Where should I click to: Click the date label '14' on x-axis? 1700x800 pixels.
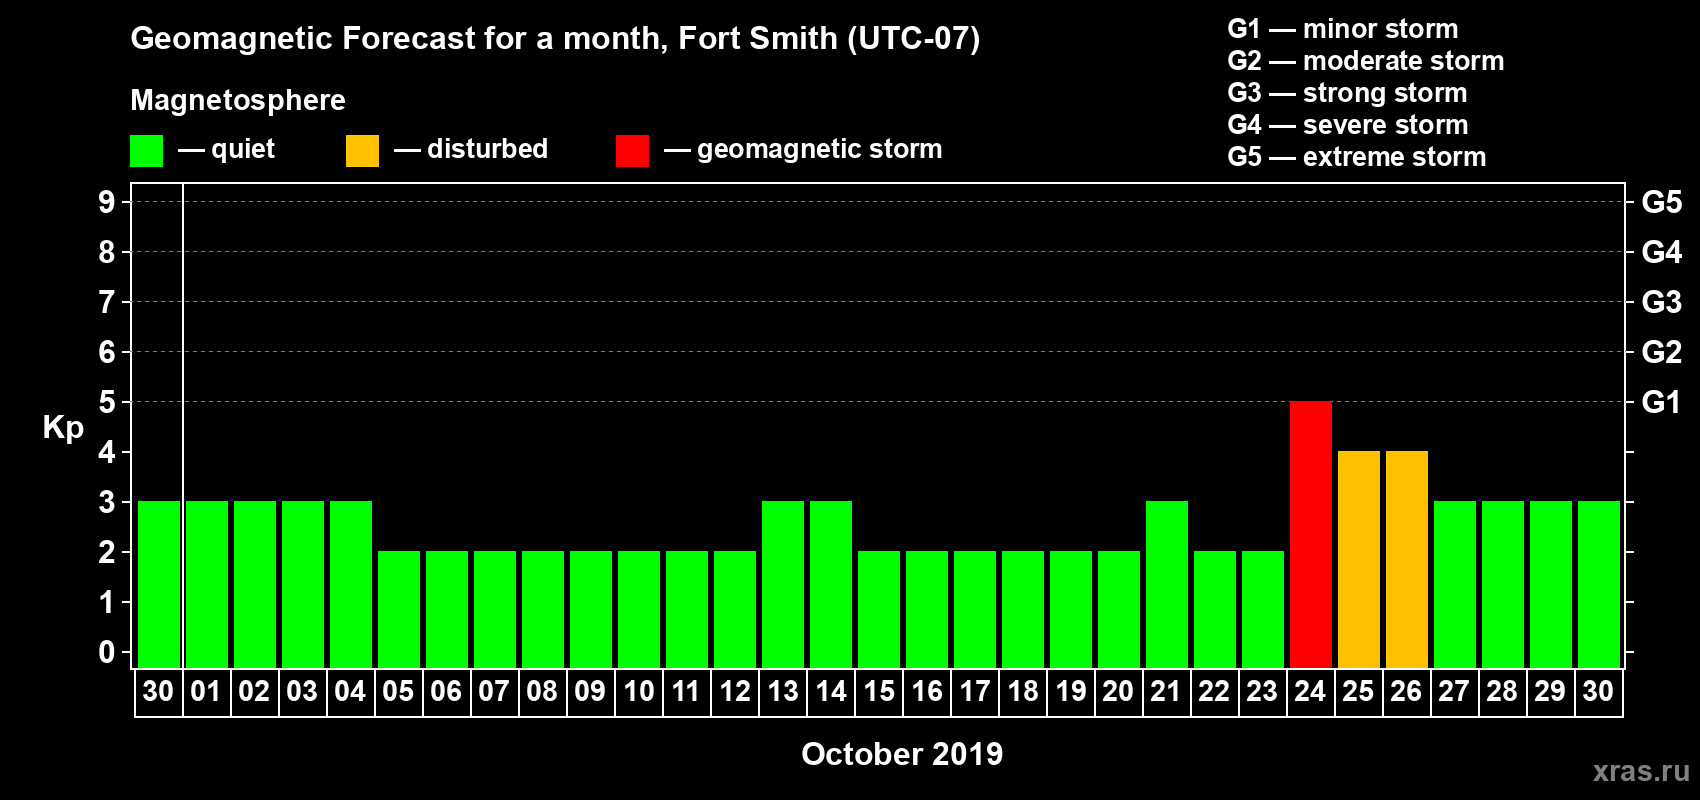tap(830, 691)
